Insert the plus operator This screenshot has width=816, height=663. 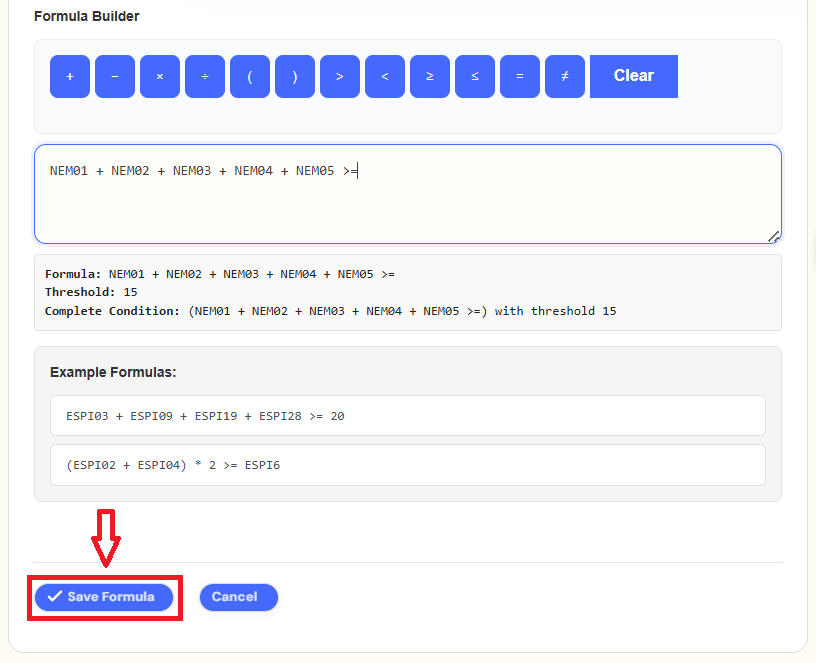pos(70,76)
